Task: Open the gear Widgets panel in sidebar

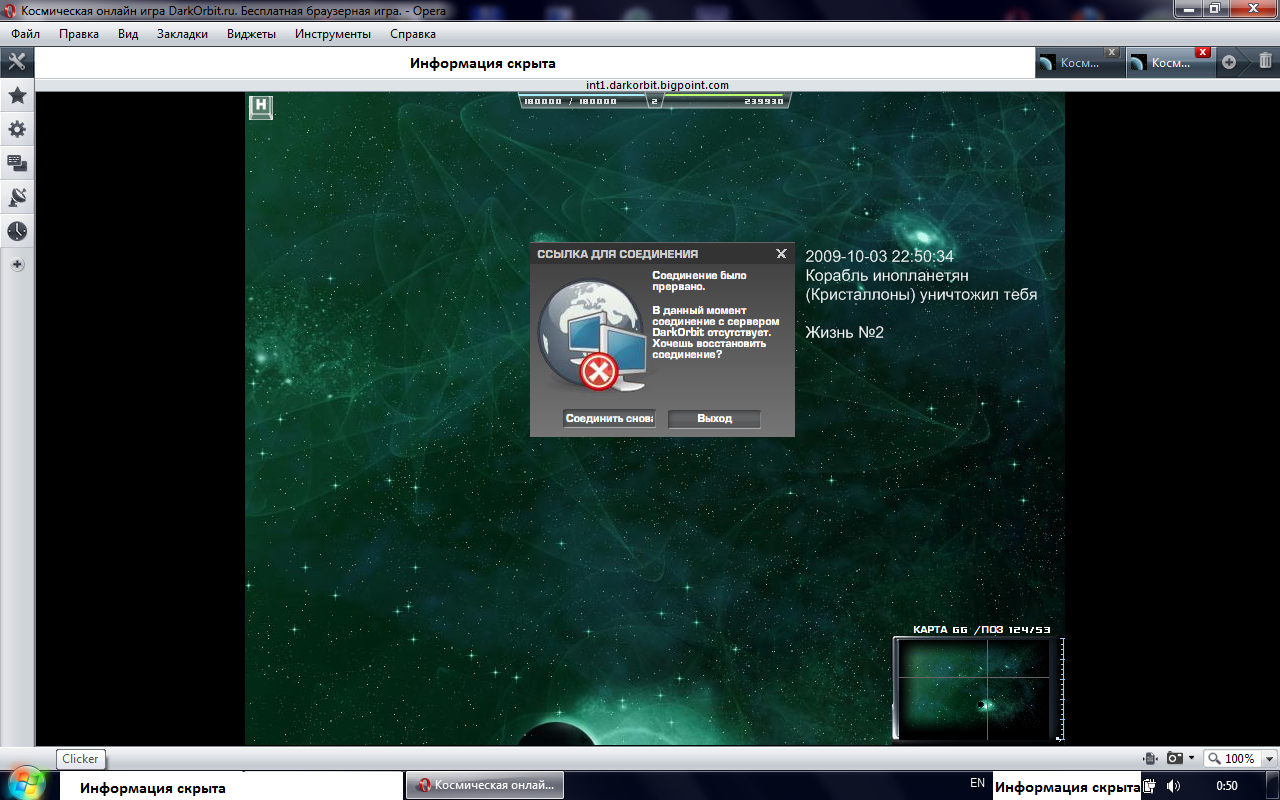Action: point(17,130)
